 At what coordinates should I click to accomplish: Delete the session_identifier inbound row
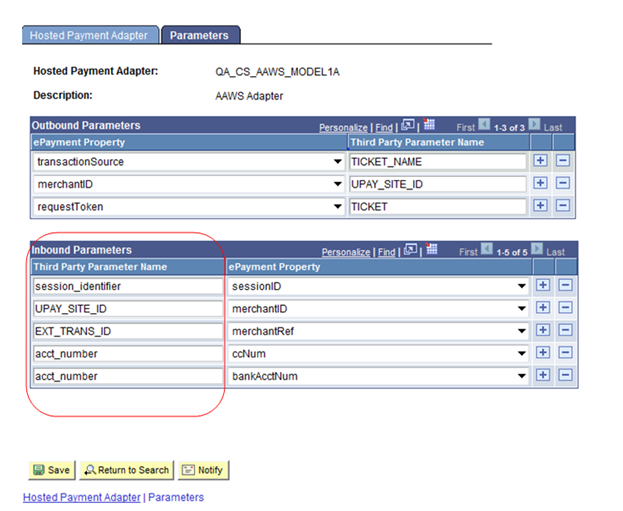(565, 285)
